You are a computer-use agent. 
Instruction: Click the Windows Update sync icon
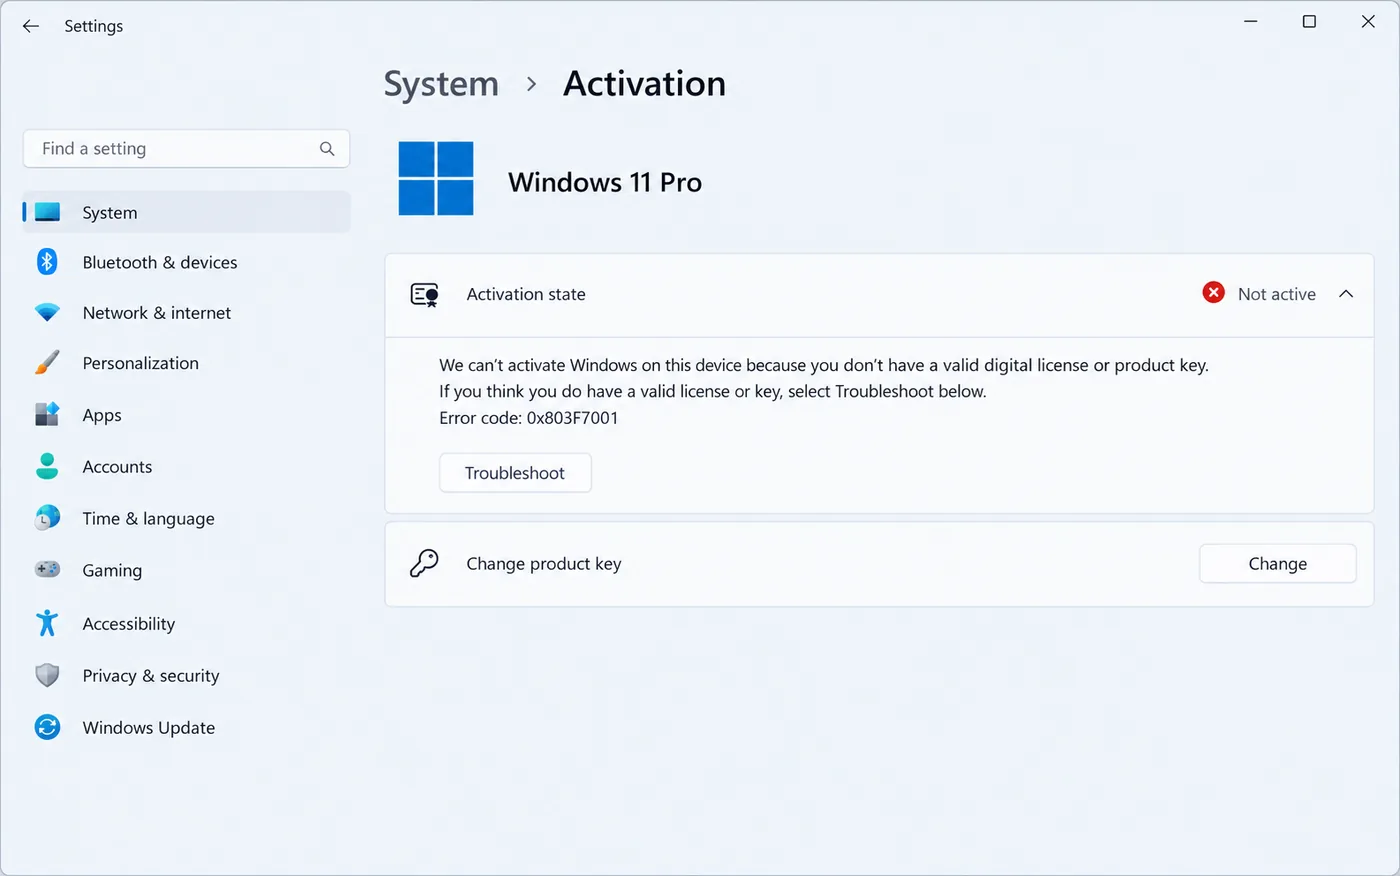pos(47,727)
